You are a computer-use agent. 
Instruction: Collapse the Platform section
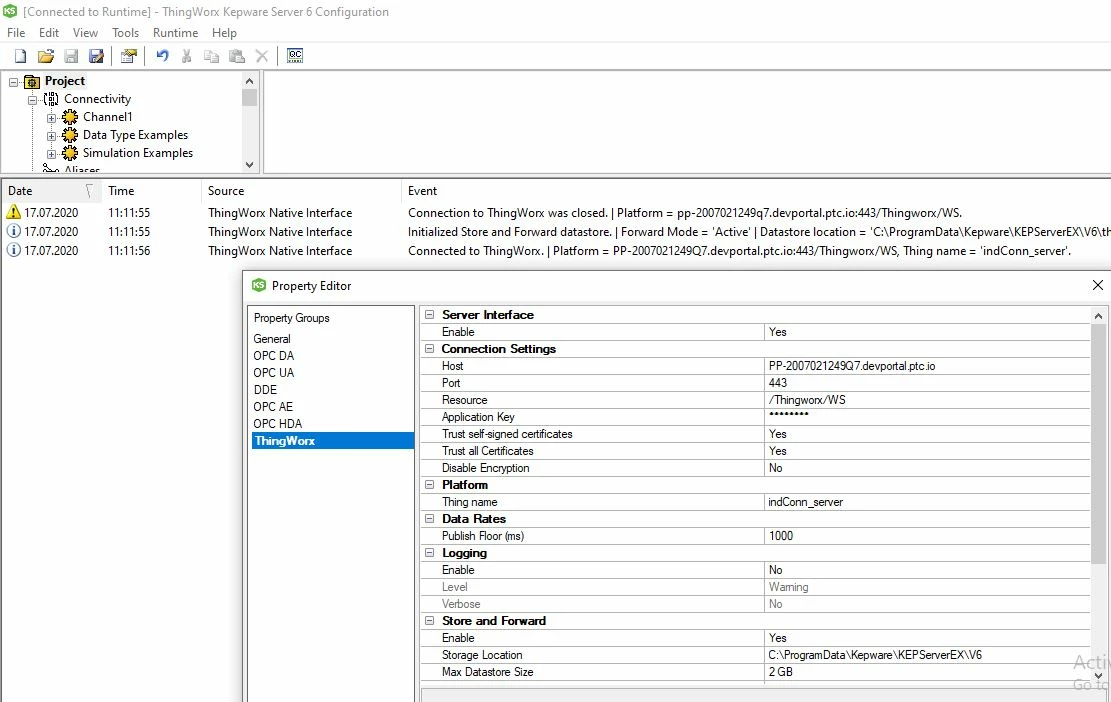tap(429, 485)
